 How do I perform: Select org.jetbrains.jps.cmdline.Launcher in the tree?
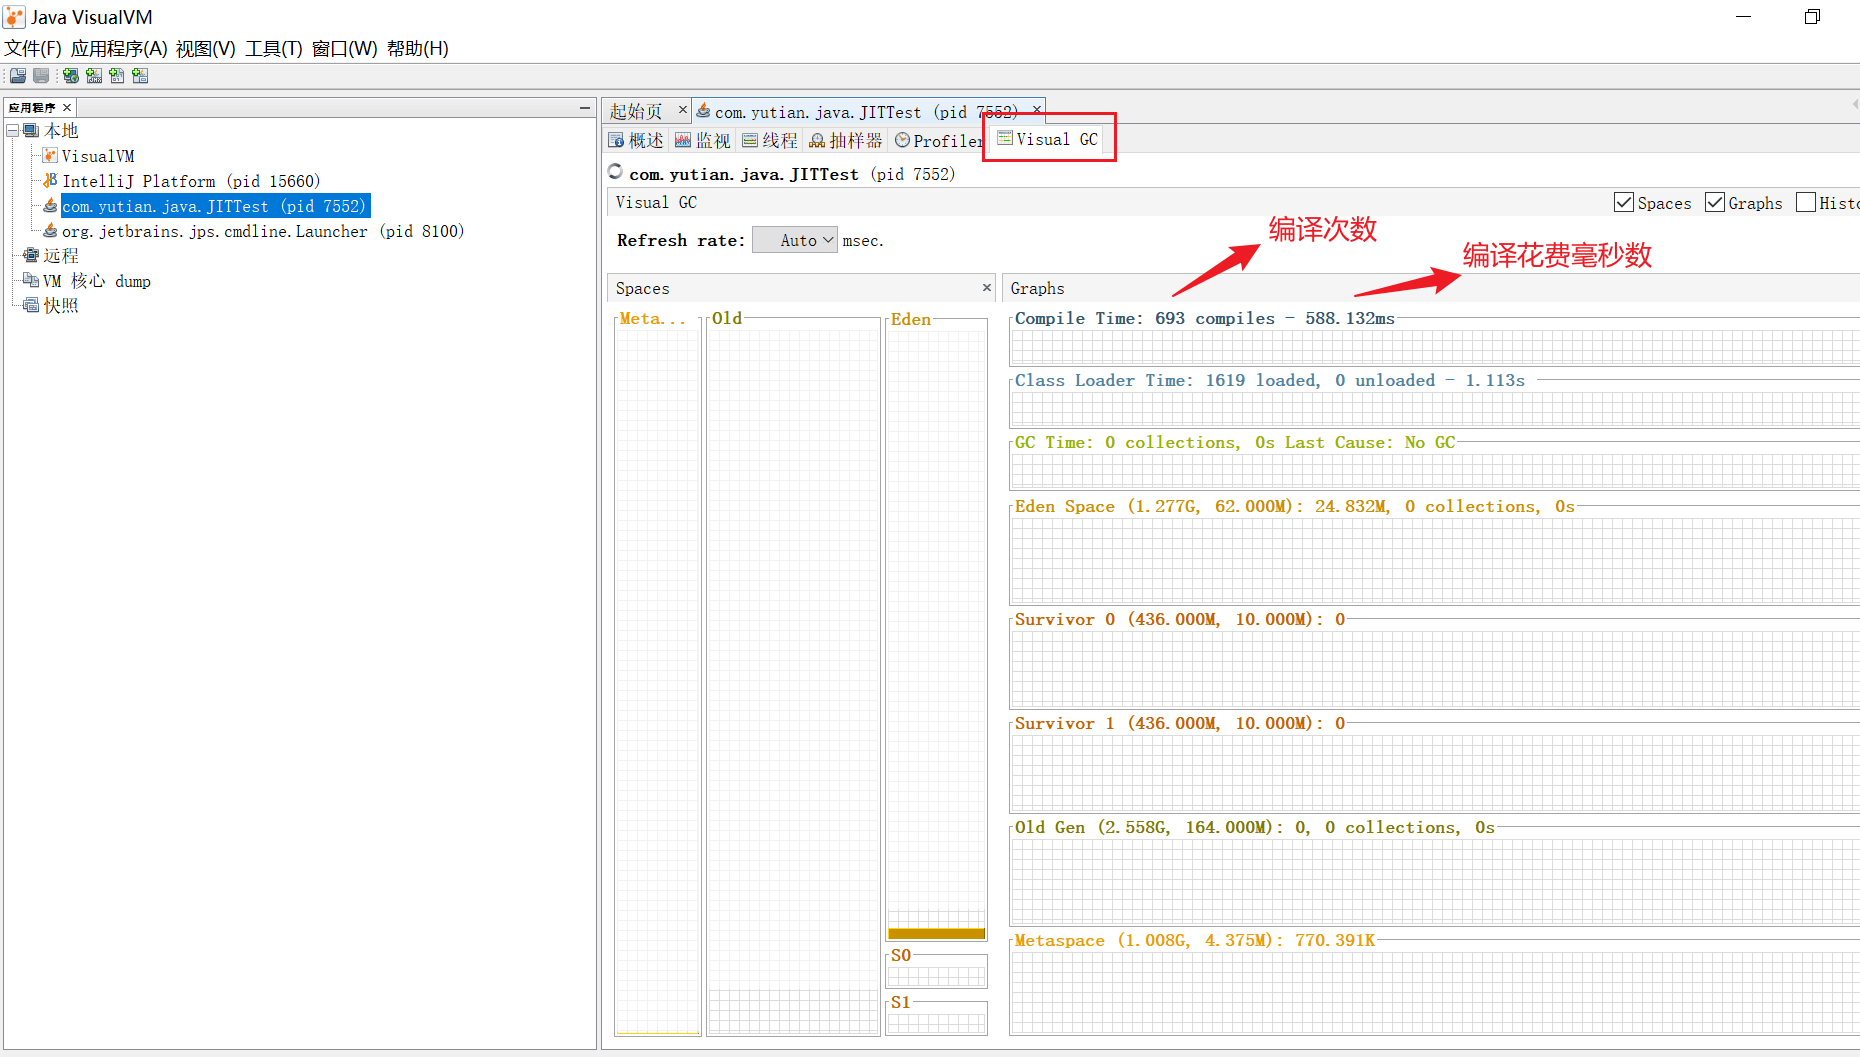263,231
